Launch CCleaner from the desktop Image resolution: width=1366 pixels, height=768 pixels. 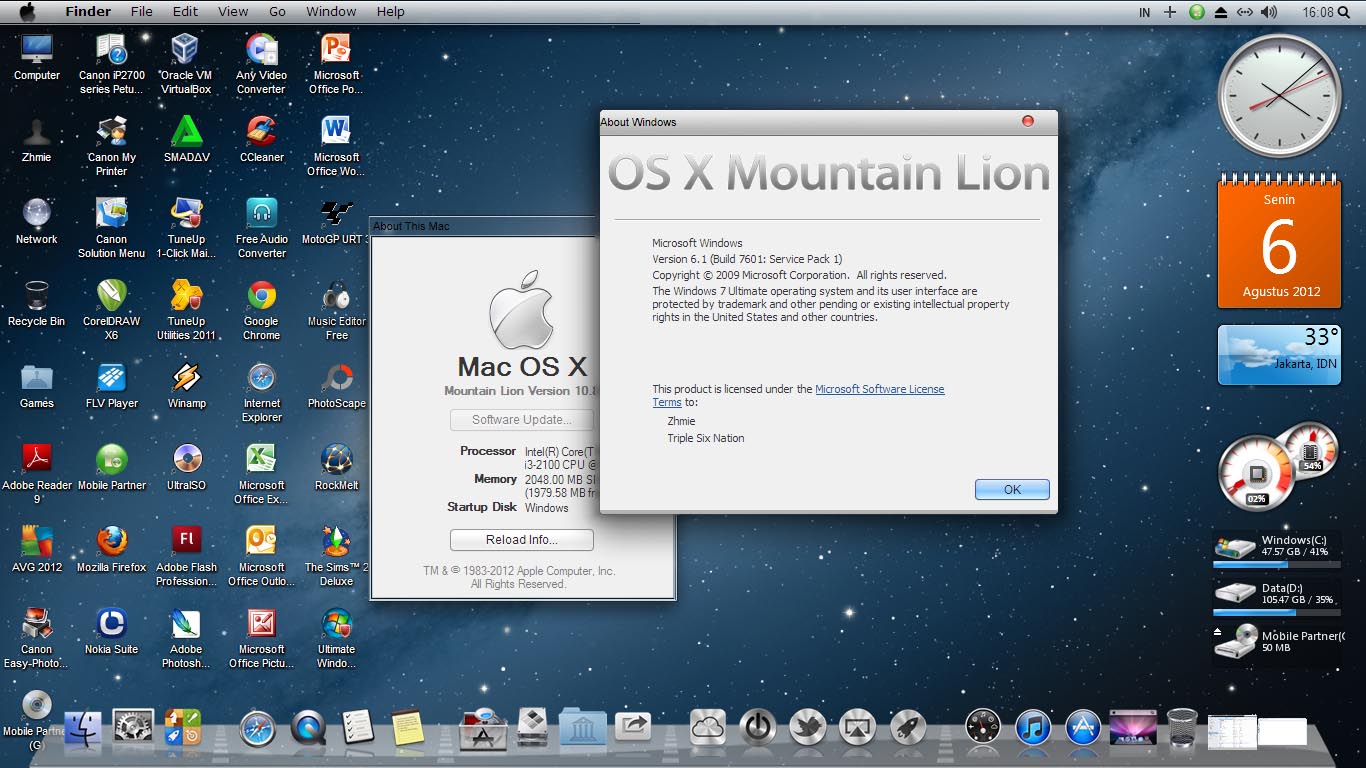point(261,139)
